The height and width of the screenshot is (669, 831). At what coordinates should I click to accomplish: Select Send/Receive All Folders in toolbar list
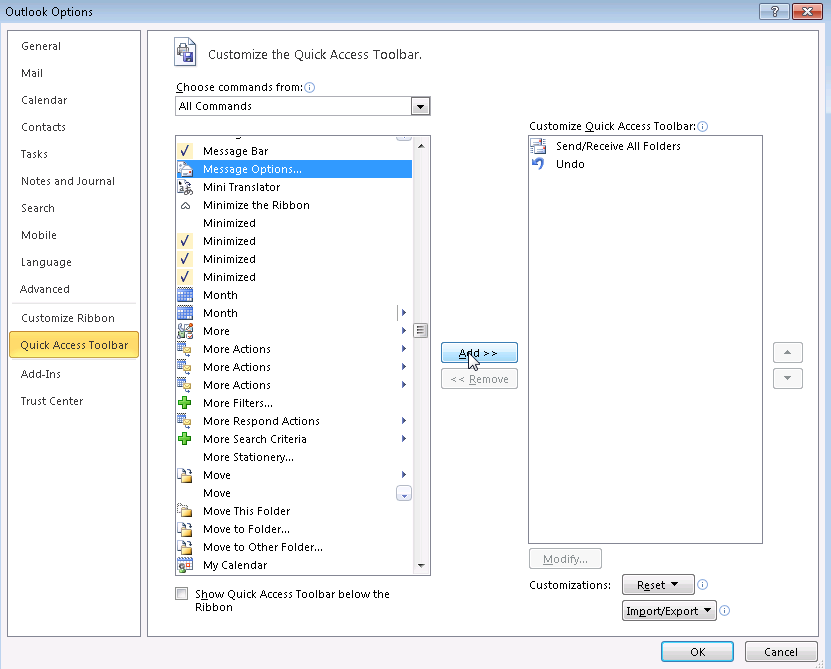pos(645,146)
